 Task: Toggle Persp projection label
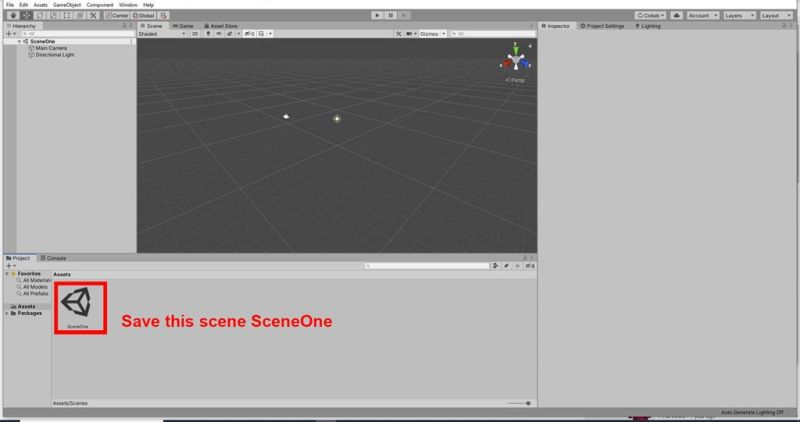[515, 80]
